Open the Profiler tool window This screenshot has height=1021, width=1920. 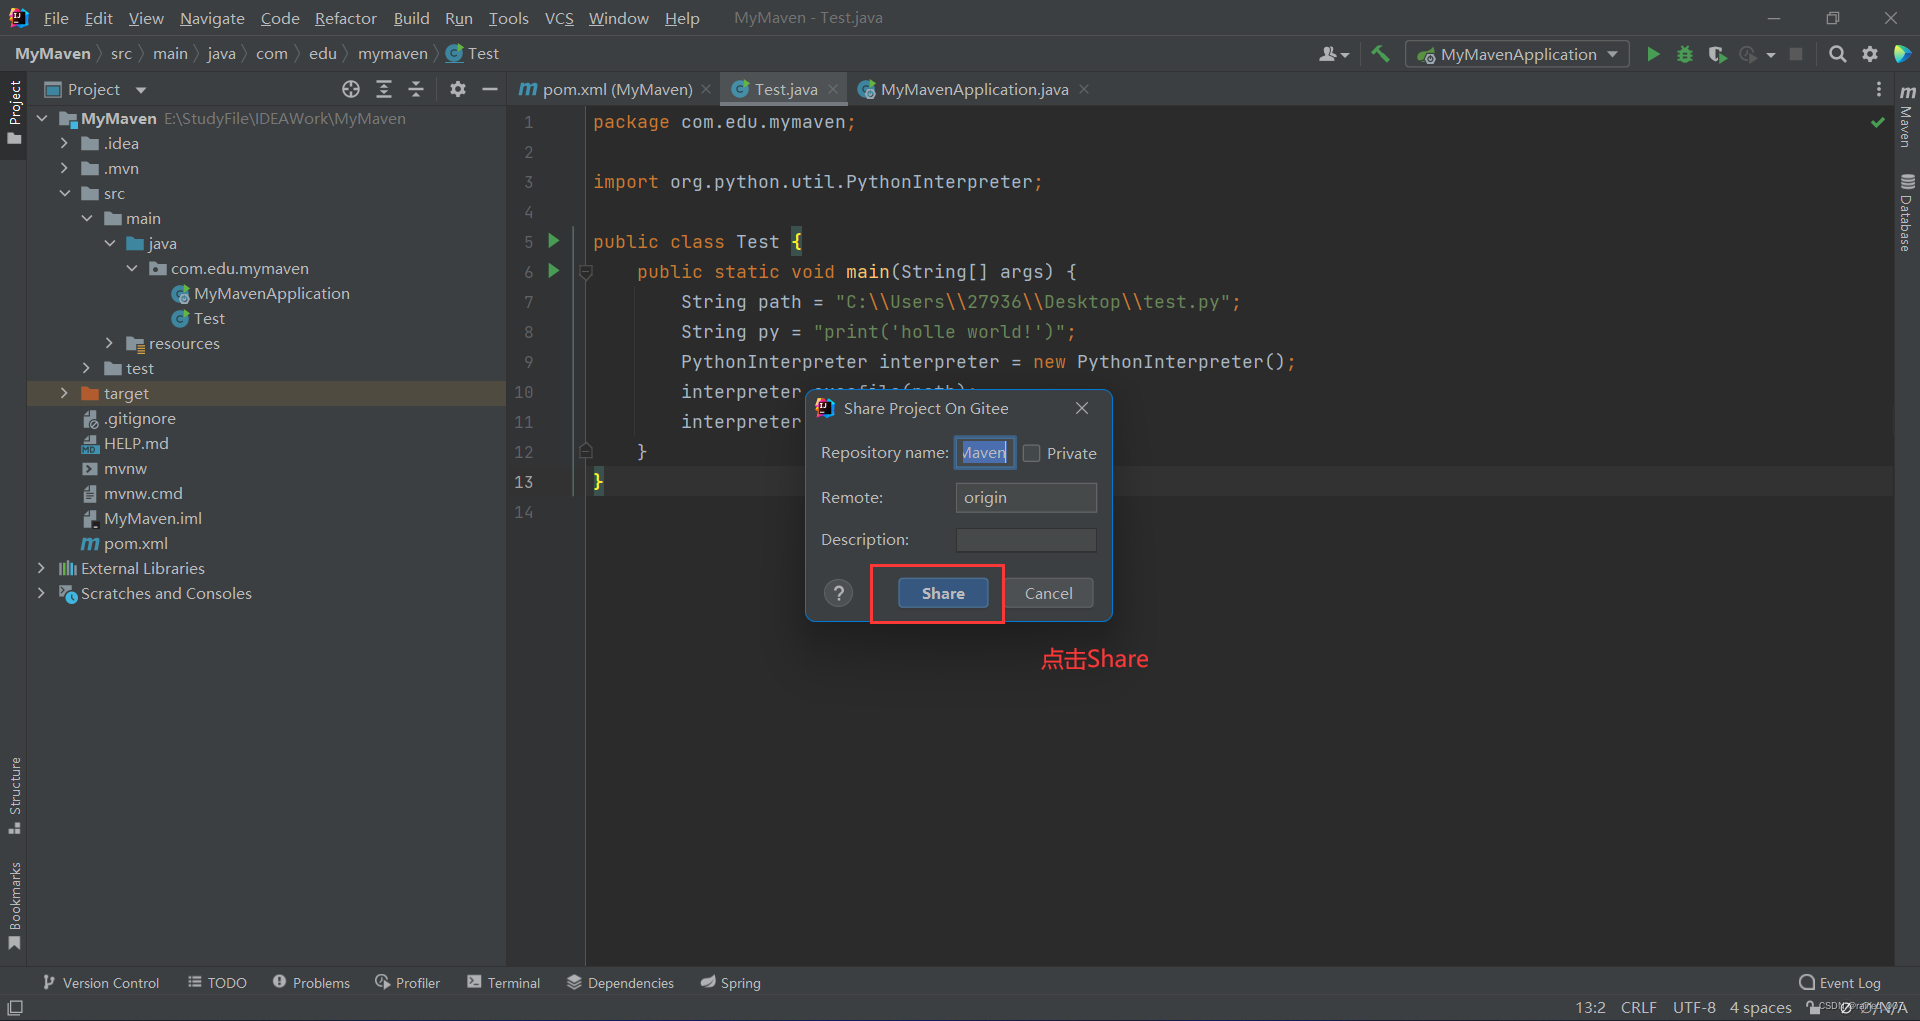pos(407,983)
